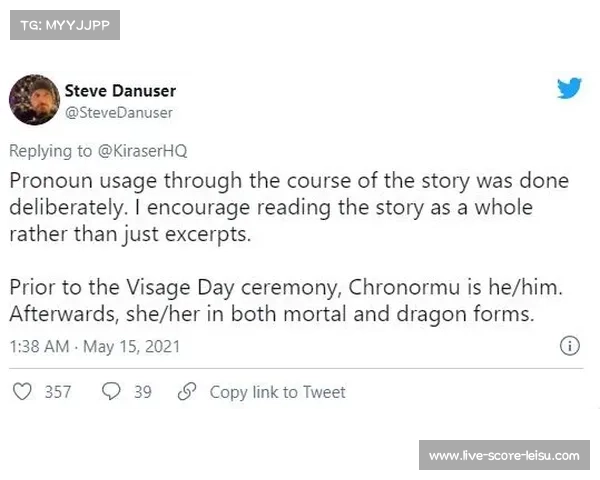Screen dimensions: 600x480
Task: Click the Replying to label
Action: (52, 151)
